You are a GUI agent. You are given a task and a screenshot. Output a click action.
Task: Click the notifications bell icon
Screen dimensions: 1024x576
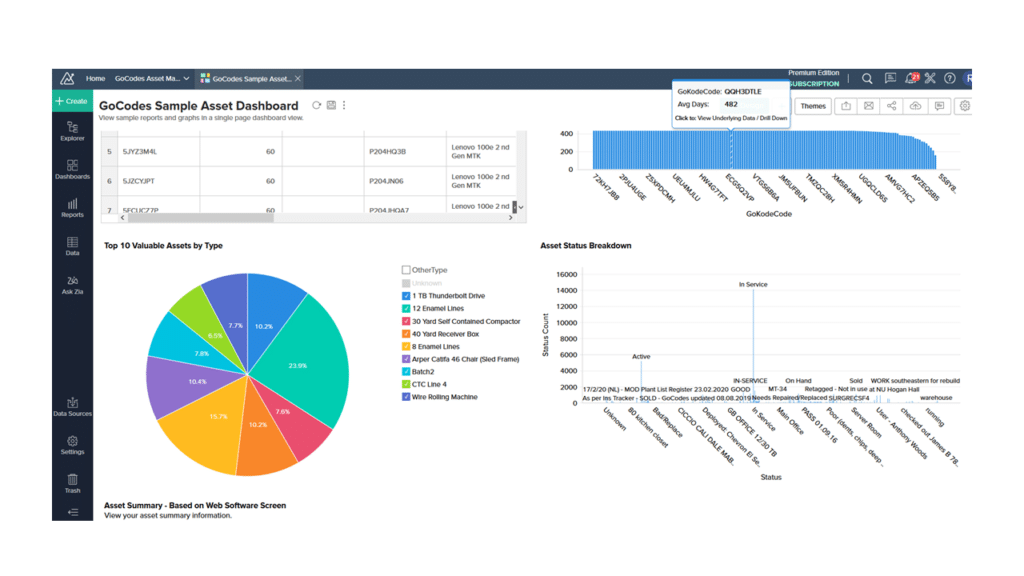tap(910, 78)
